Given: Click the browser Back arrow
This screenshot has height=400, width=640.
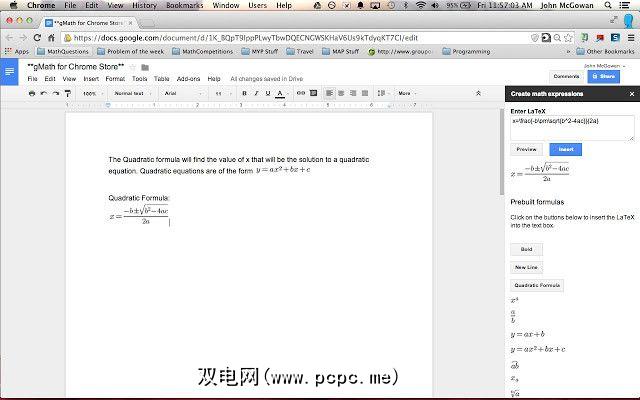Looking at the screenshot, I should coord(9,38).
